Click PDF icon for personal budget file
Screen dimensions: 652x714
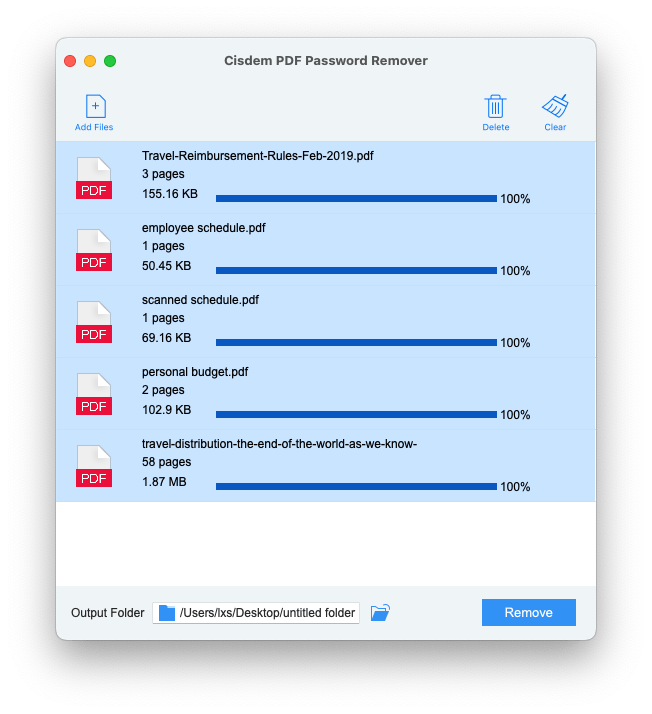pos(94,394)
